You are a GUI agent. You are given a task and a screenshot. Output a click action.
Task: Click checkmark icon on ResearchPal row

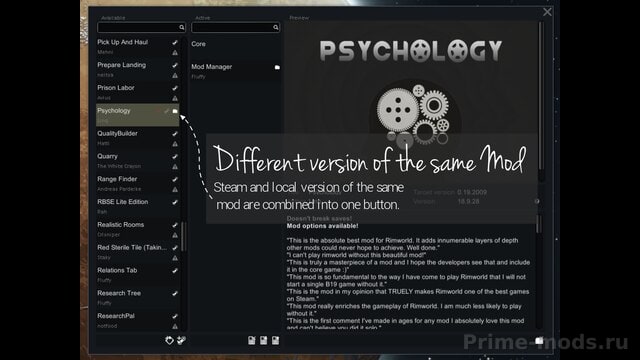coord(175,316)
